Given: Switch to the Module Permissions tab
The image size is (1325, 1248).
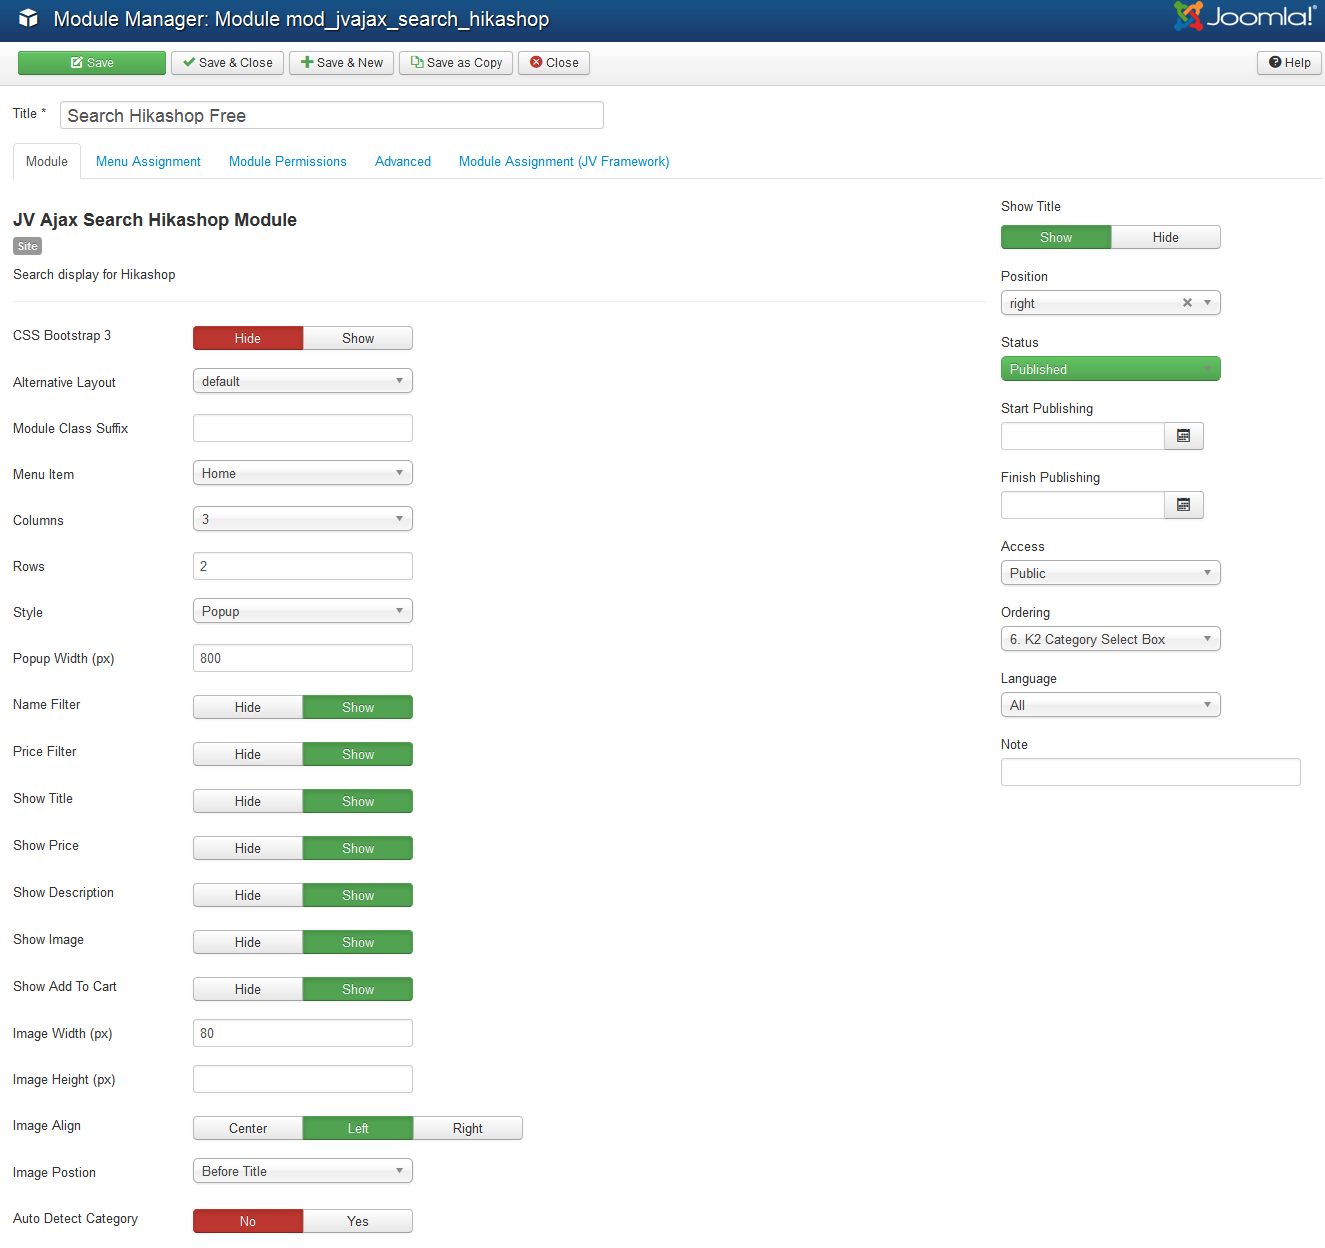Looking at the screenshot, I should point(288,161).
